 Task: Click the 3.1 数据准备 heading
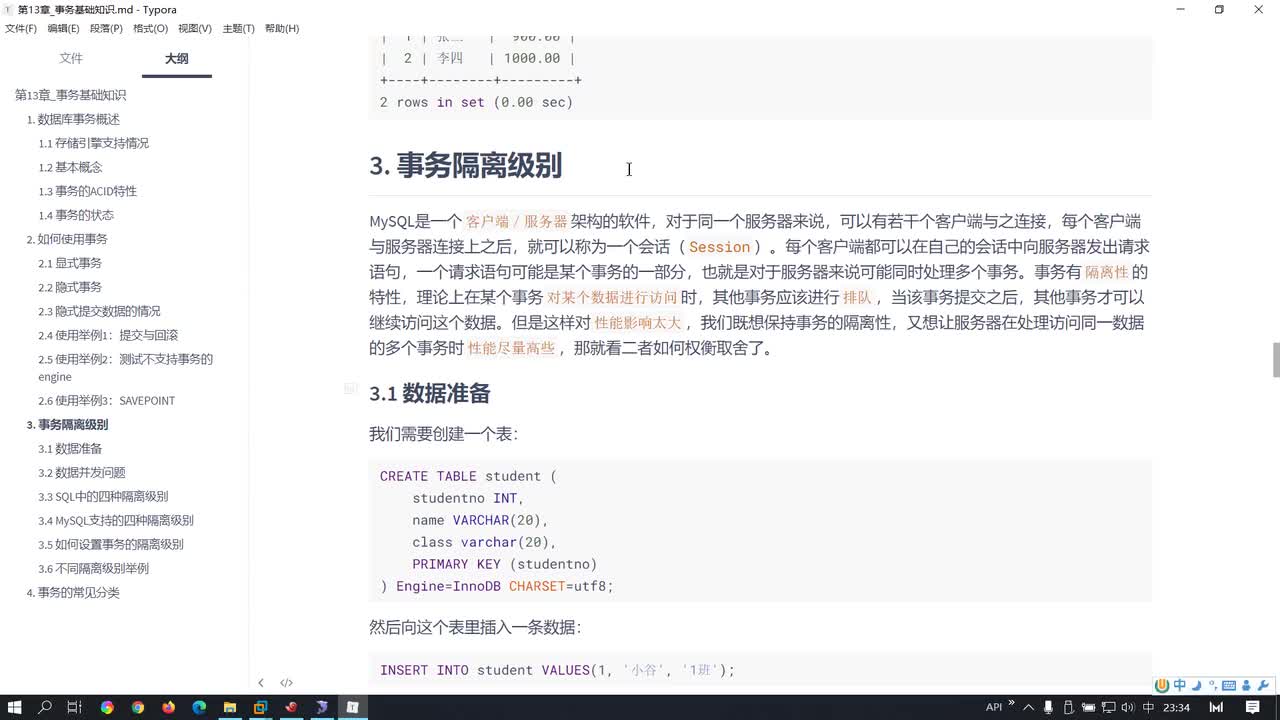click(x=430, y=394)
